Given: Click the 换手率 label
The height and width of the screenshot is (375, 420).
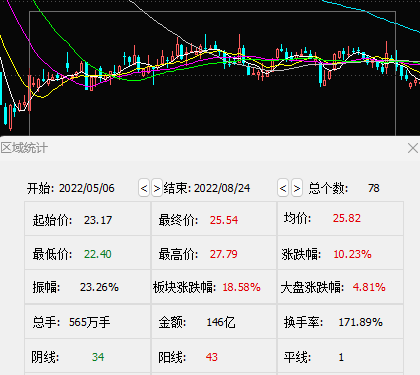Looking at the screenshot, I should coord(303,322).
